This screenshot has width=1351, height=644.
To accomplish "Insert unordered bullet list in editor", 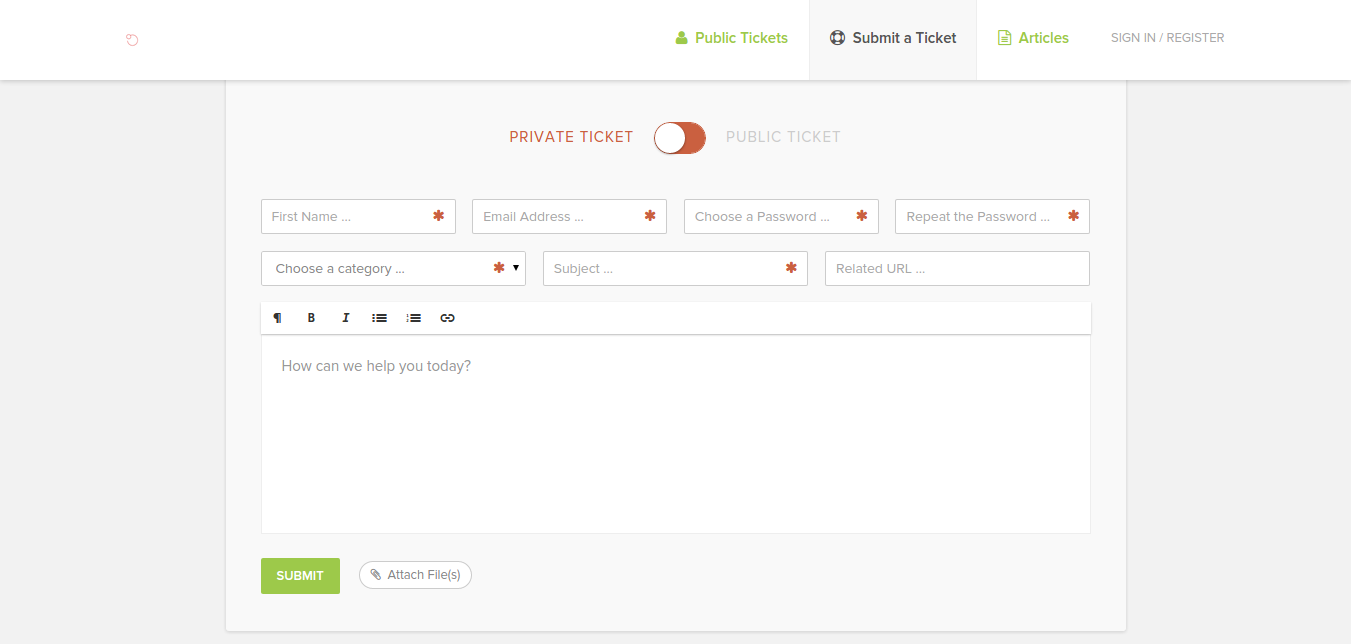I will (379, 318).
